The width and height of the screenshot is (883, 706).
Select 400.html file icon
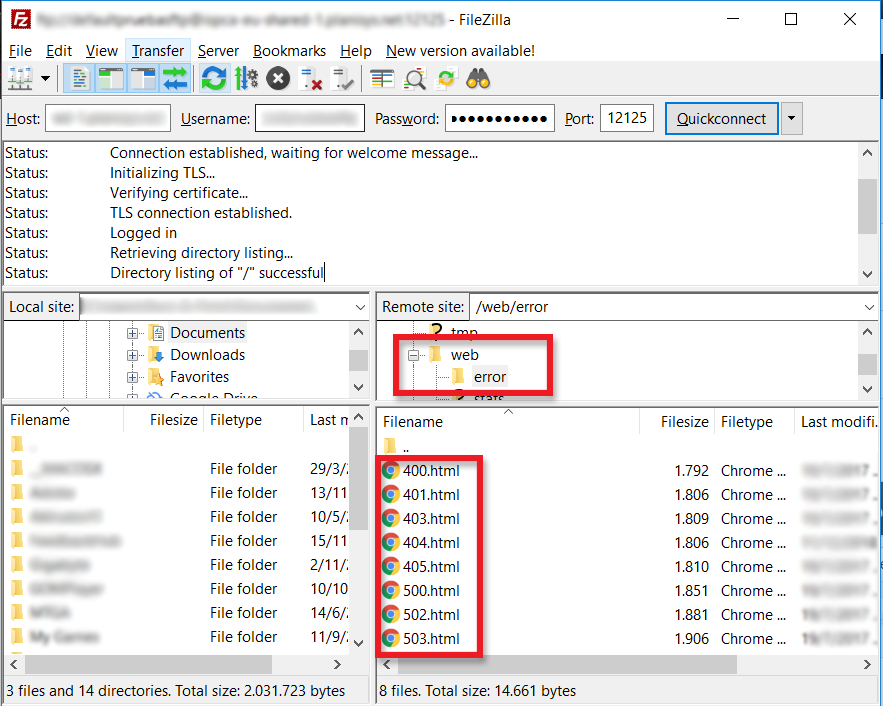tap(391, 471)
